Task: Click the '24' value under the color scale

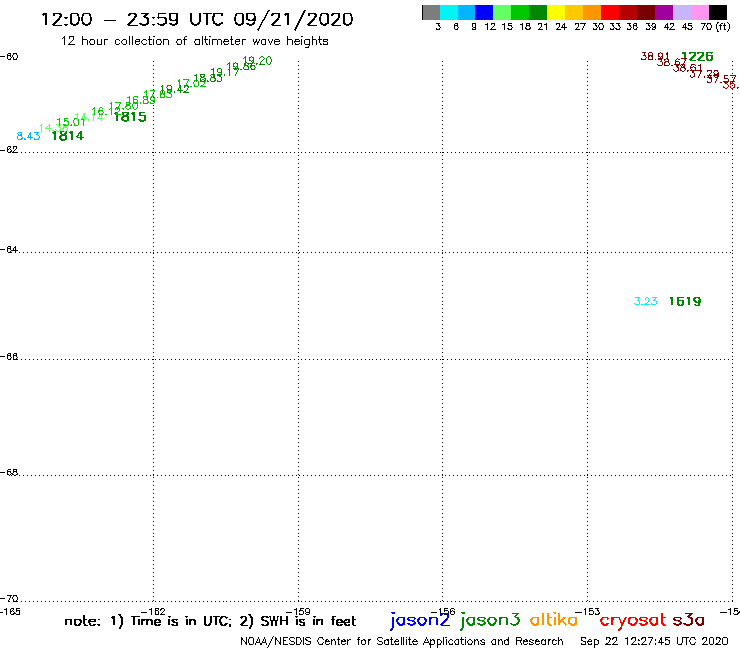Action: 561,27
